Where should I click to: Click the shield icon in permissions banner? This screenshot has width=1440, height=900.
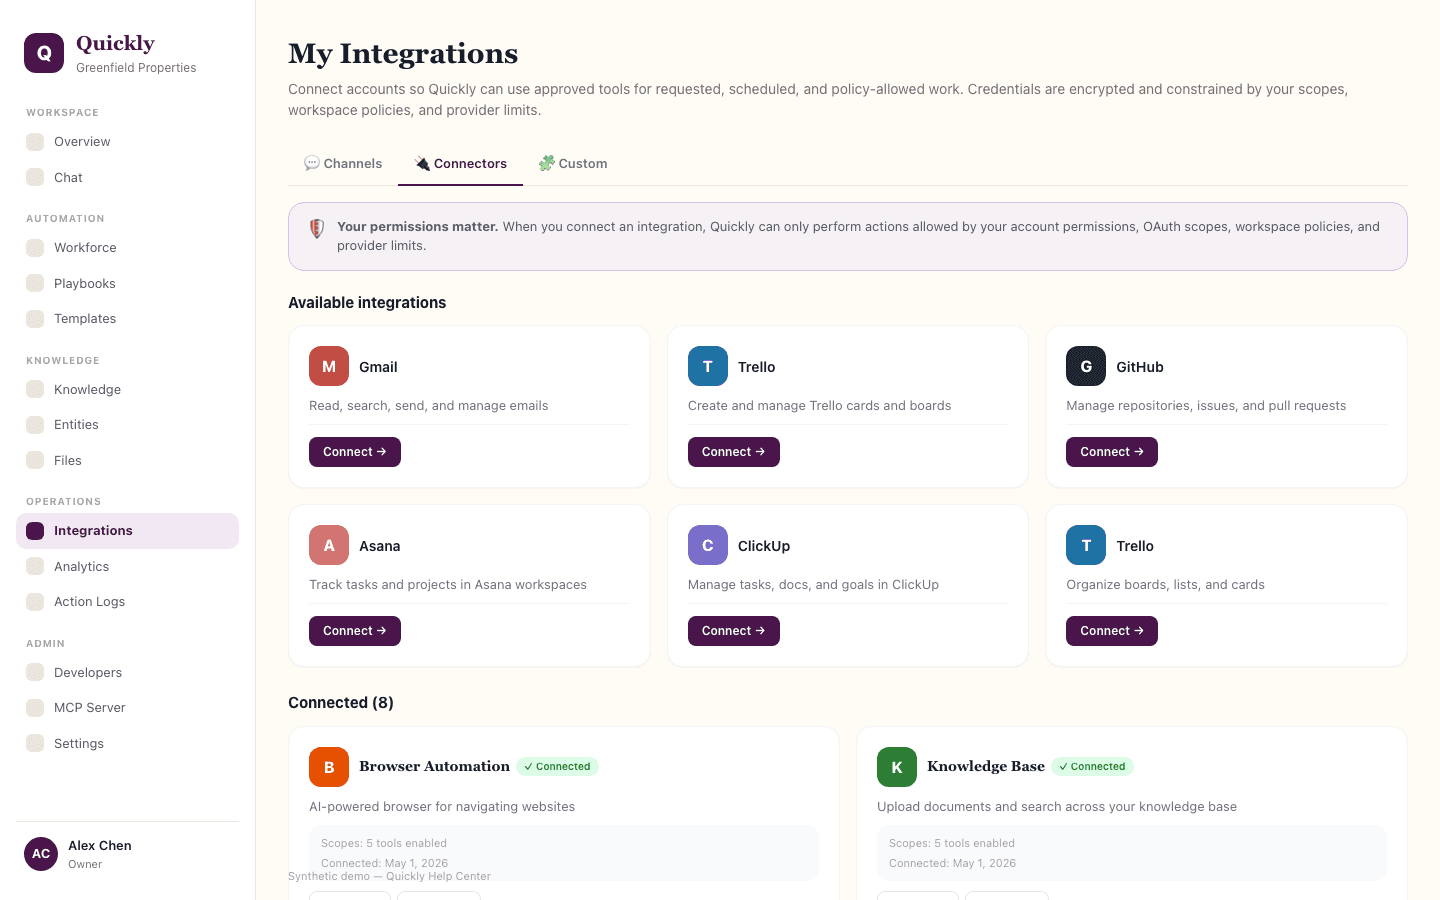click(317, 228)
